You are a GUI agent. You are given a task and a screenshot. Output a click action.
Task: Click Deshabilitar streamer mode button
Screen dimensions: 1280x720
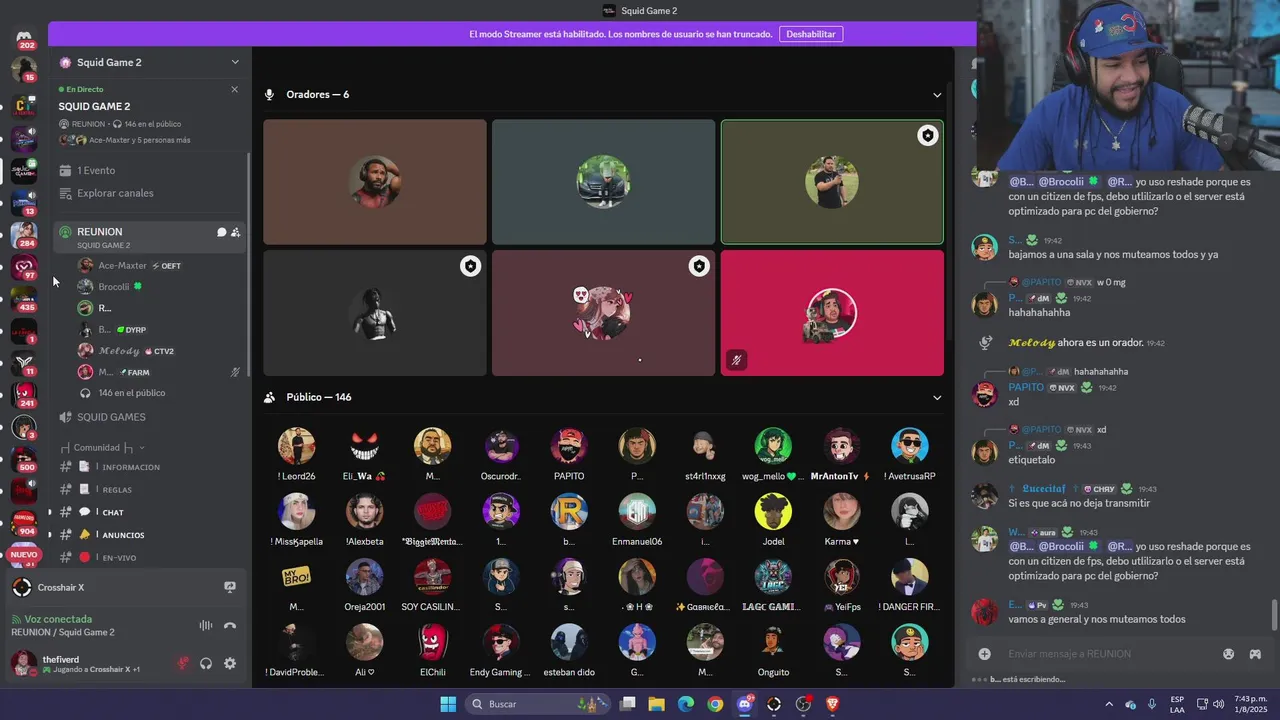tap(810, 34)
